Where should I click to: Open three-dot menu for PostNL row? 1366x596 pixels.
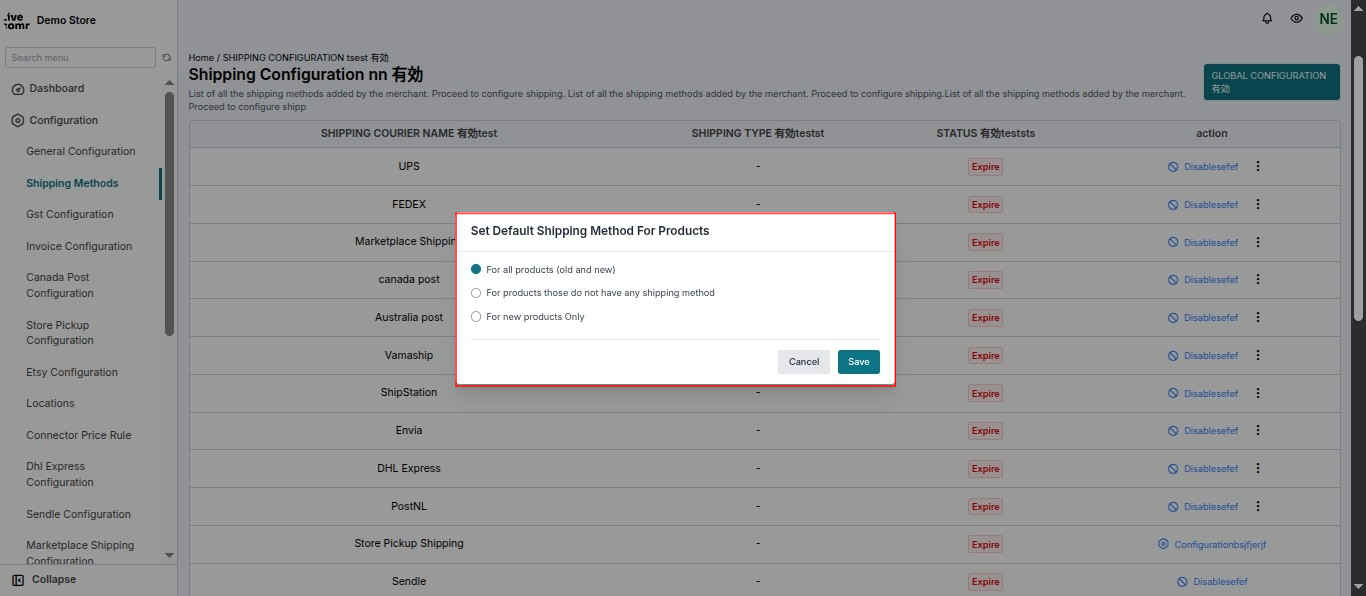1258,506
